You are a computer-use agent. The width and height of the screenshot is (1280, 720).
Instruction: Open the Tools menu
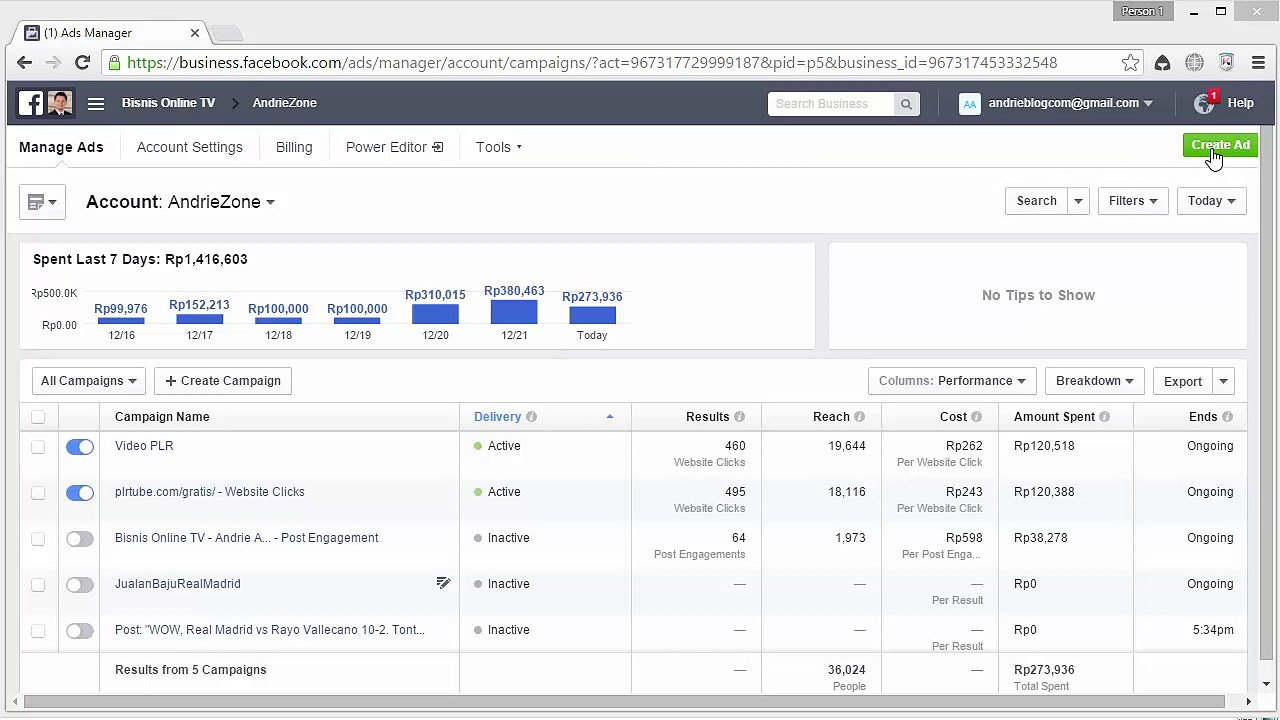click(x=499, y=147)
